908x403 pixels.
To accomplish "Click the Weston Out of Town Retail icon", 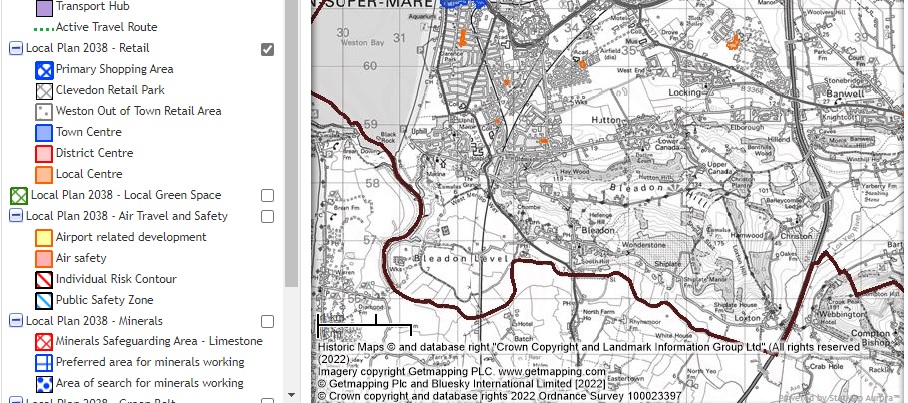I will point(44,112).
